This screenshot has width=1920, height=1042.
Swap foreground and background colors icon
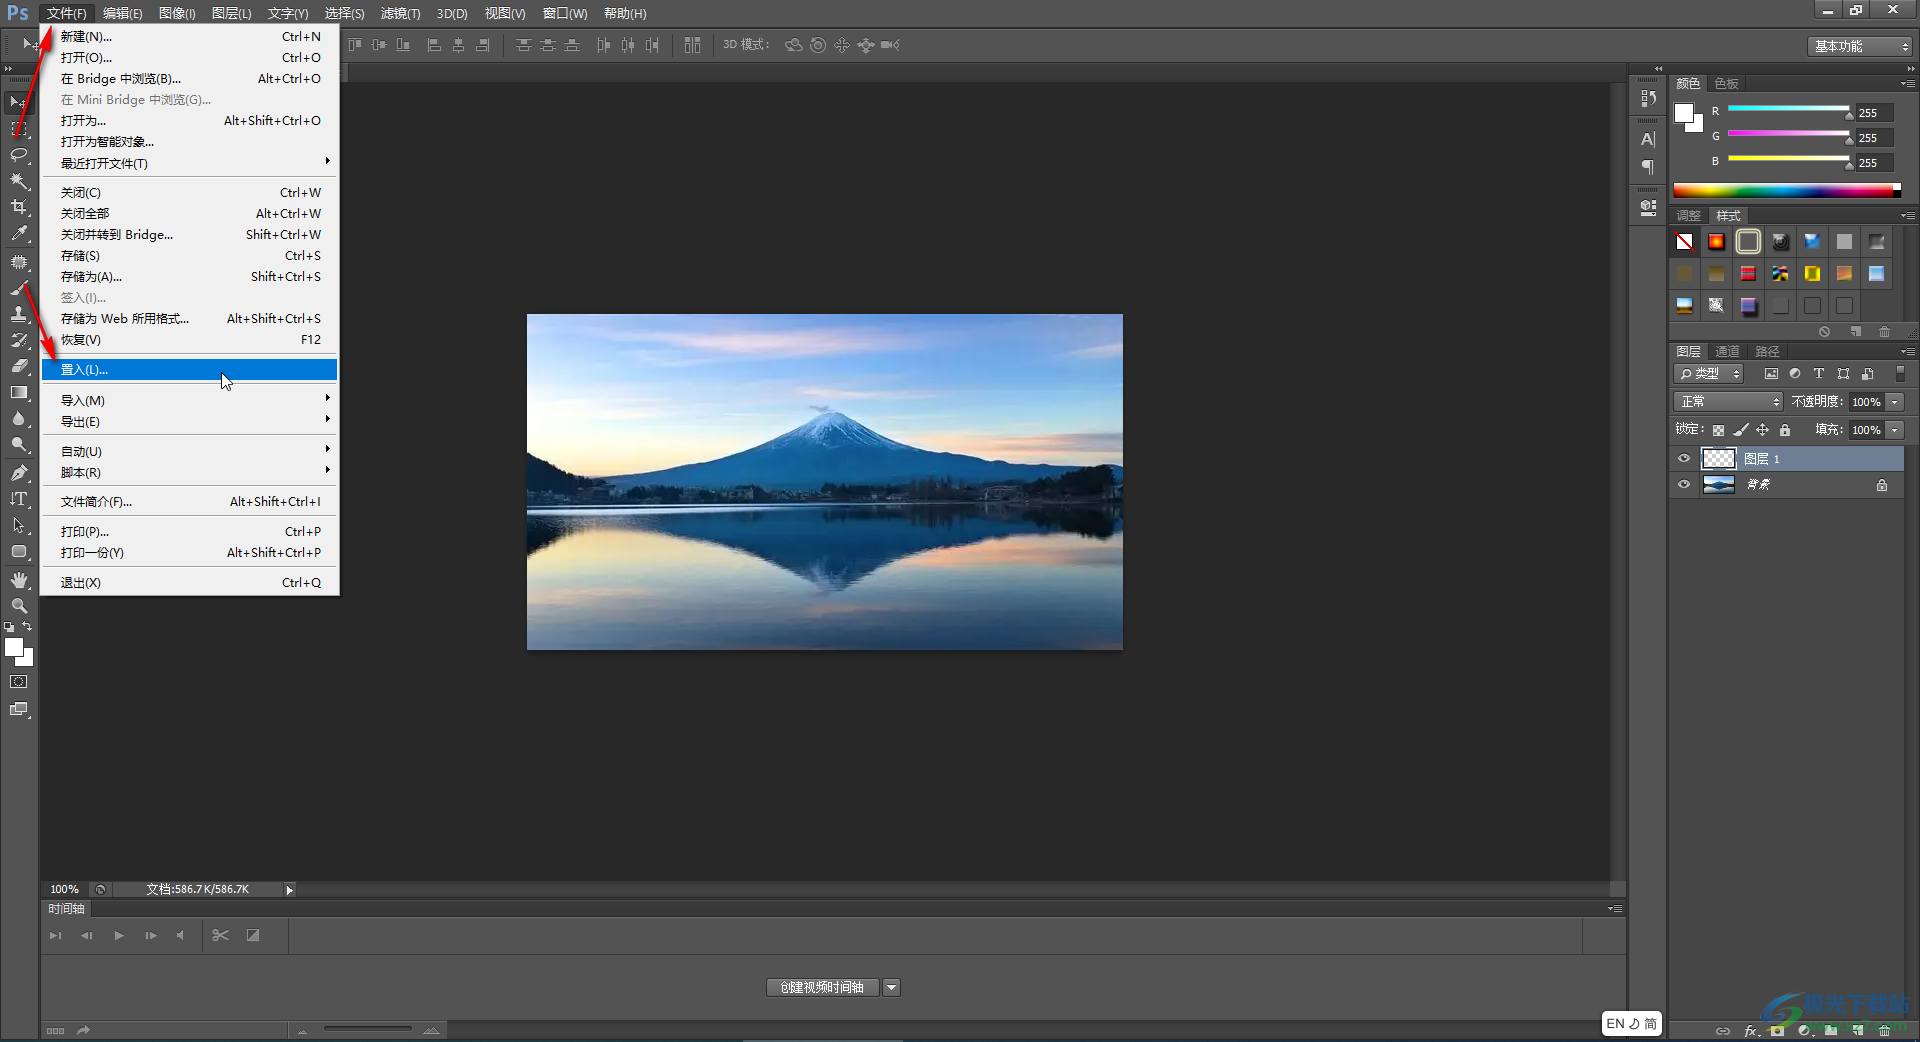27,627
